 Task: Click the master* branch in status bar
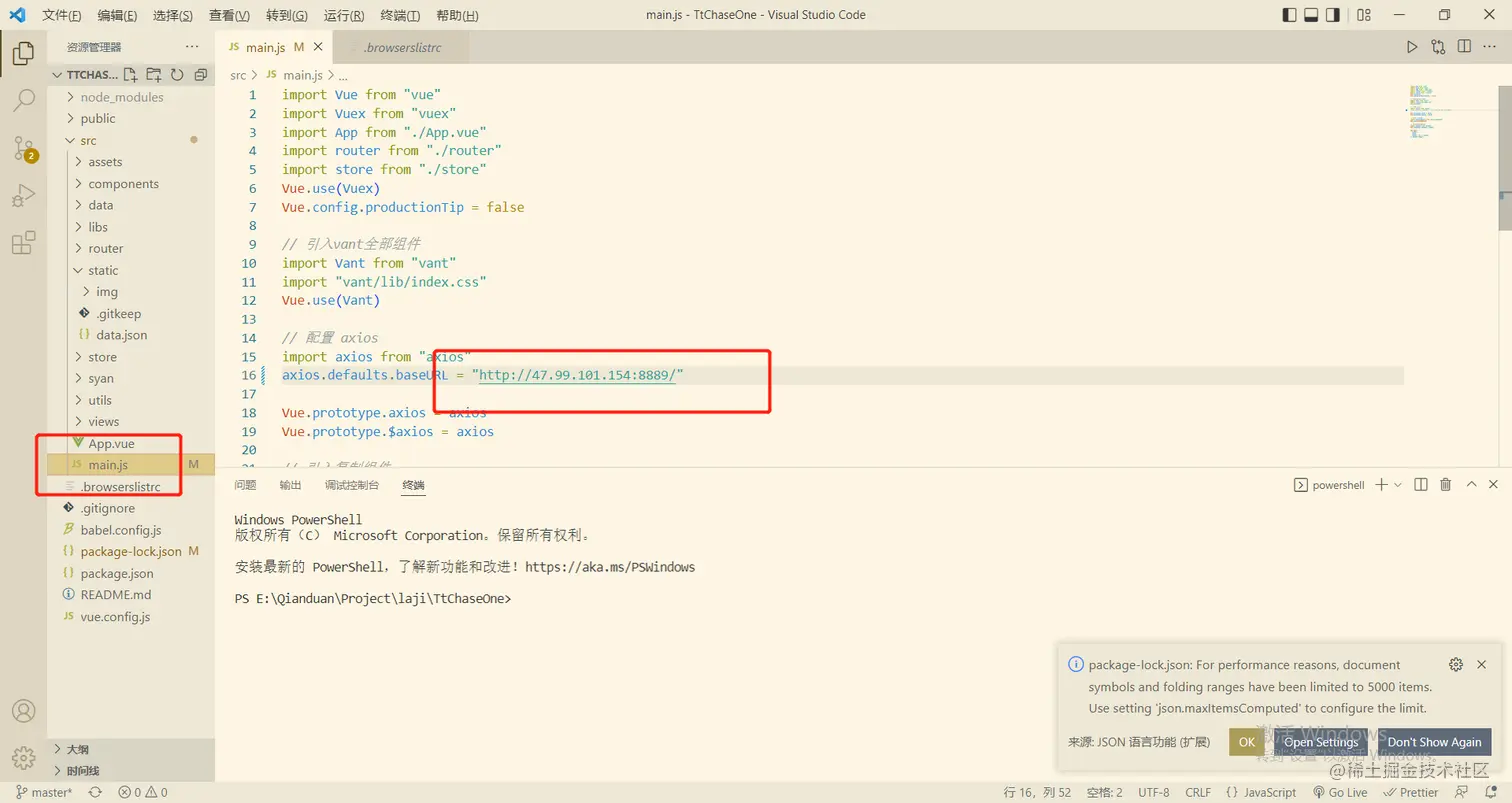[x=42, y=792]
